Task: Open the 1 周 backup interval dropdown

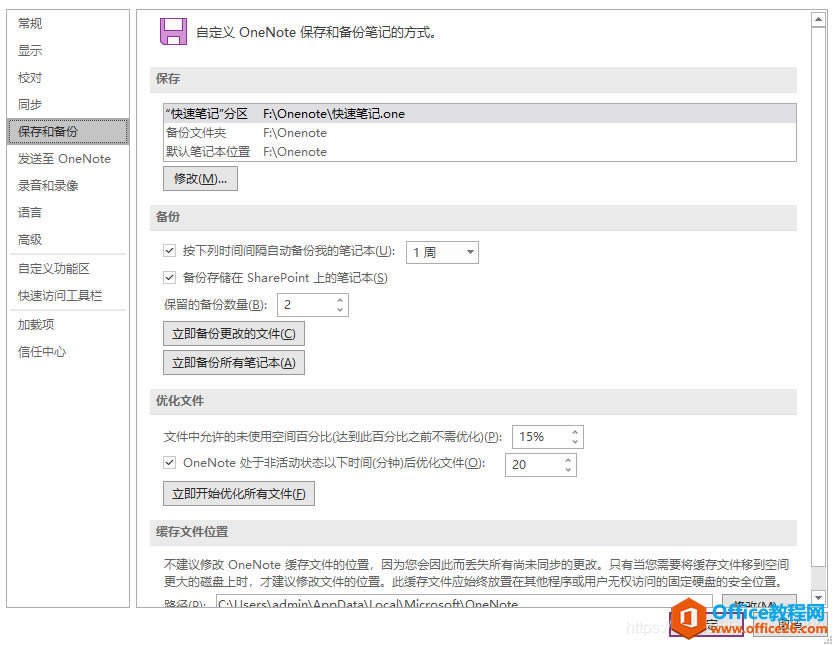Action: pos(442,252)
